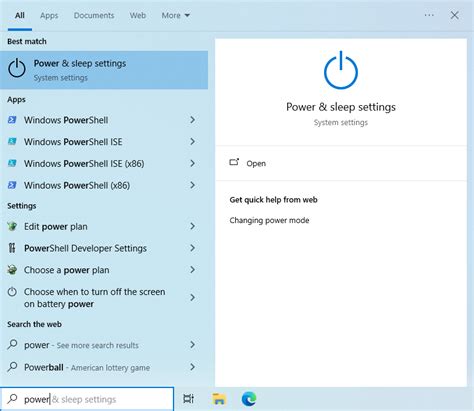Viewport: 474px width, 411px height.
Task: Expand Windows PowerShell (x86) chevron
Action: pyautogui.click(x=193, y=185)
